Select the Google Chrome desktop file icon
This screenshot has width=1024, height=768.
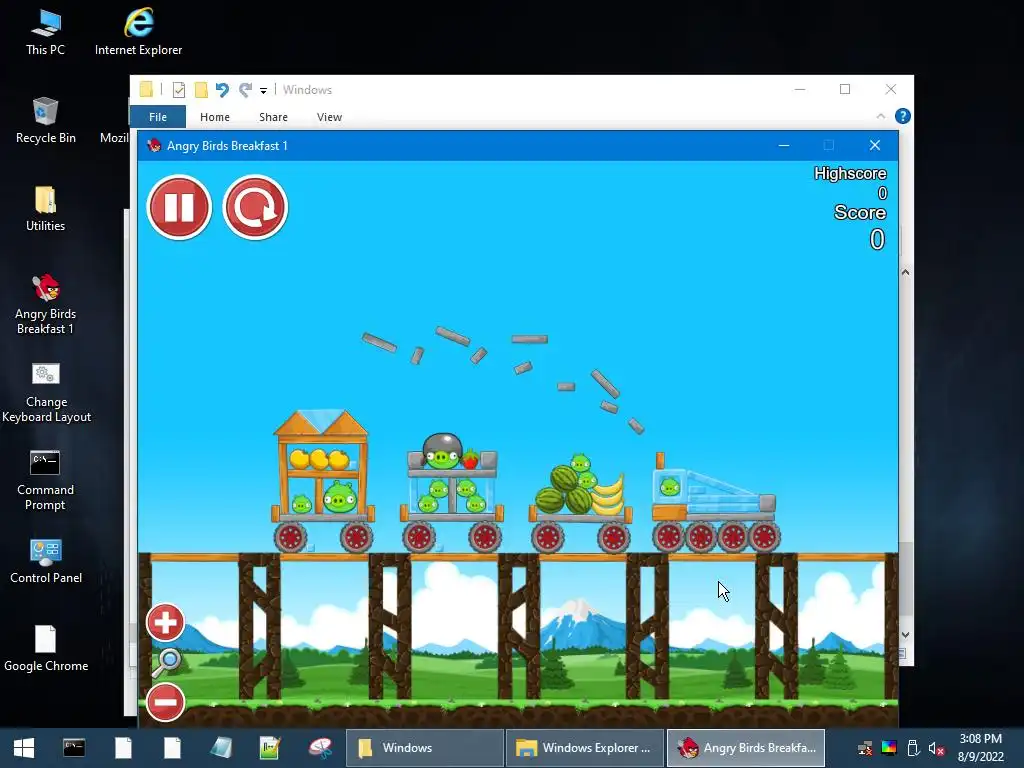46,648
